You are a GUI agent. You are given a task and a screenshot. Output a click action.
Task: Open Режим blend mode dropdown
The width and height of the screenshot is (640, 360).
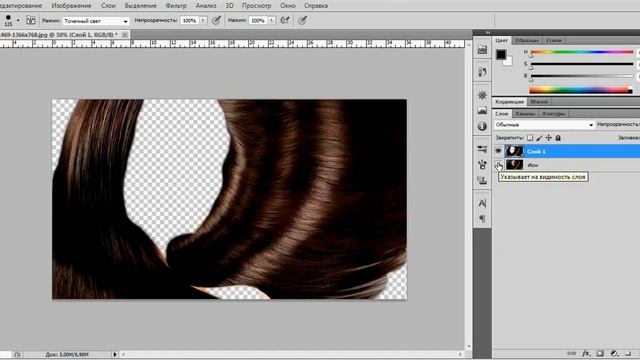[96, 21]
